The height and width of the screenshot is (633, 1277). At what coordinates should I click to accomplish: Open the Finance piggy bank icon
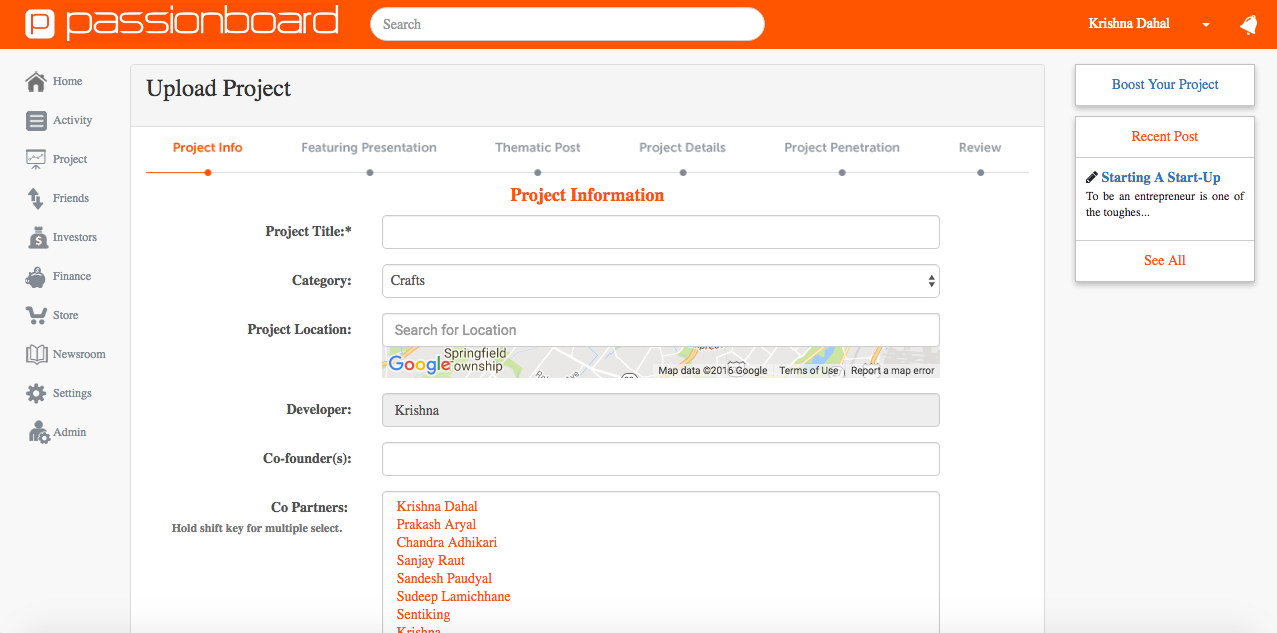[x=36, y=277]
